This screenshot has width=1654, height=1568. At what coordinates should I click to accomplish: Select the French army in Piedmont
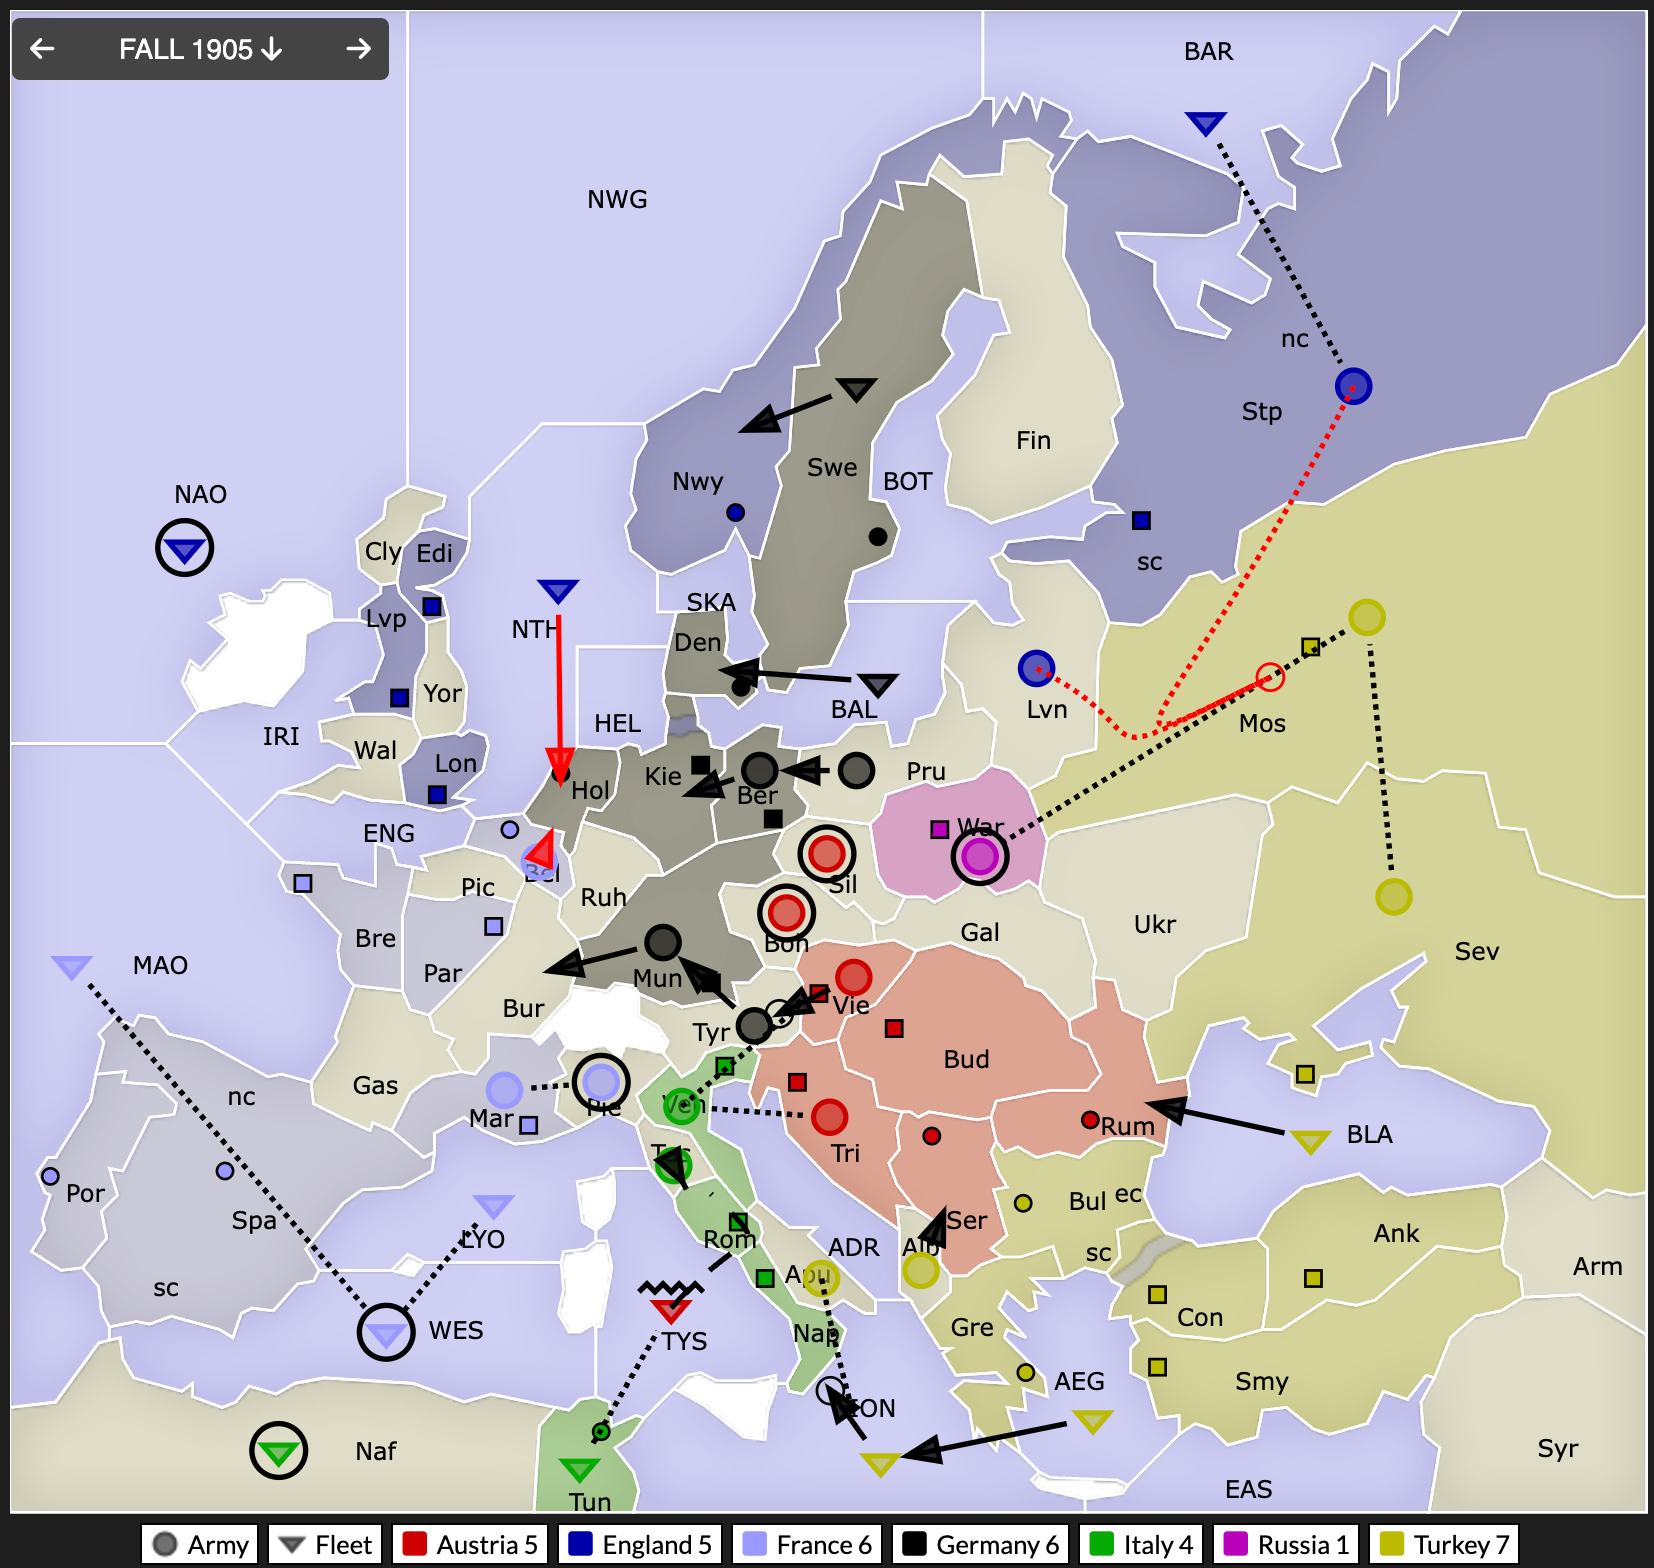pyautogui.click(x=601, y=1082)
